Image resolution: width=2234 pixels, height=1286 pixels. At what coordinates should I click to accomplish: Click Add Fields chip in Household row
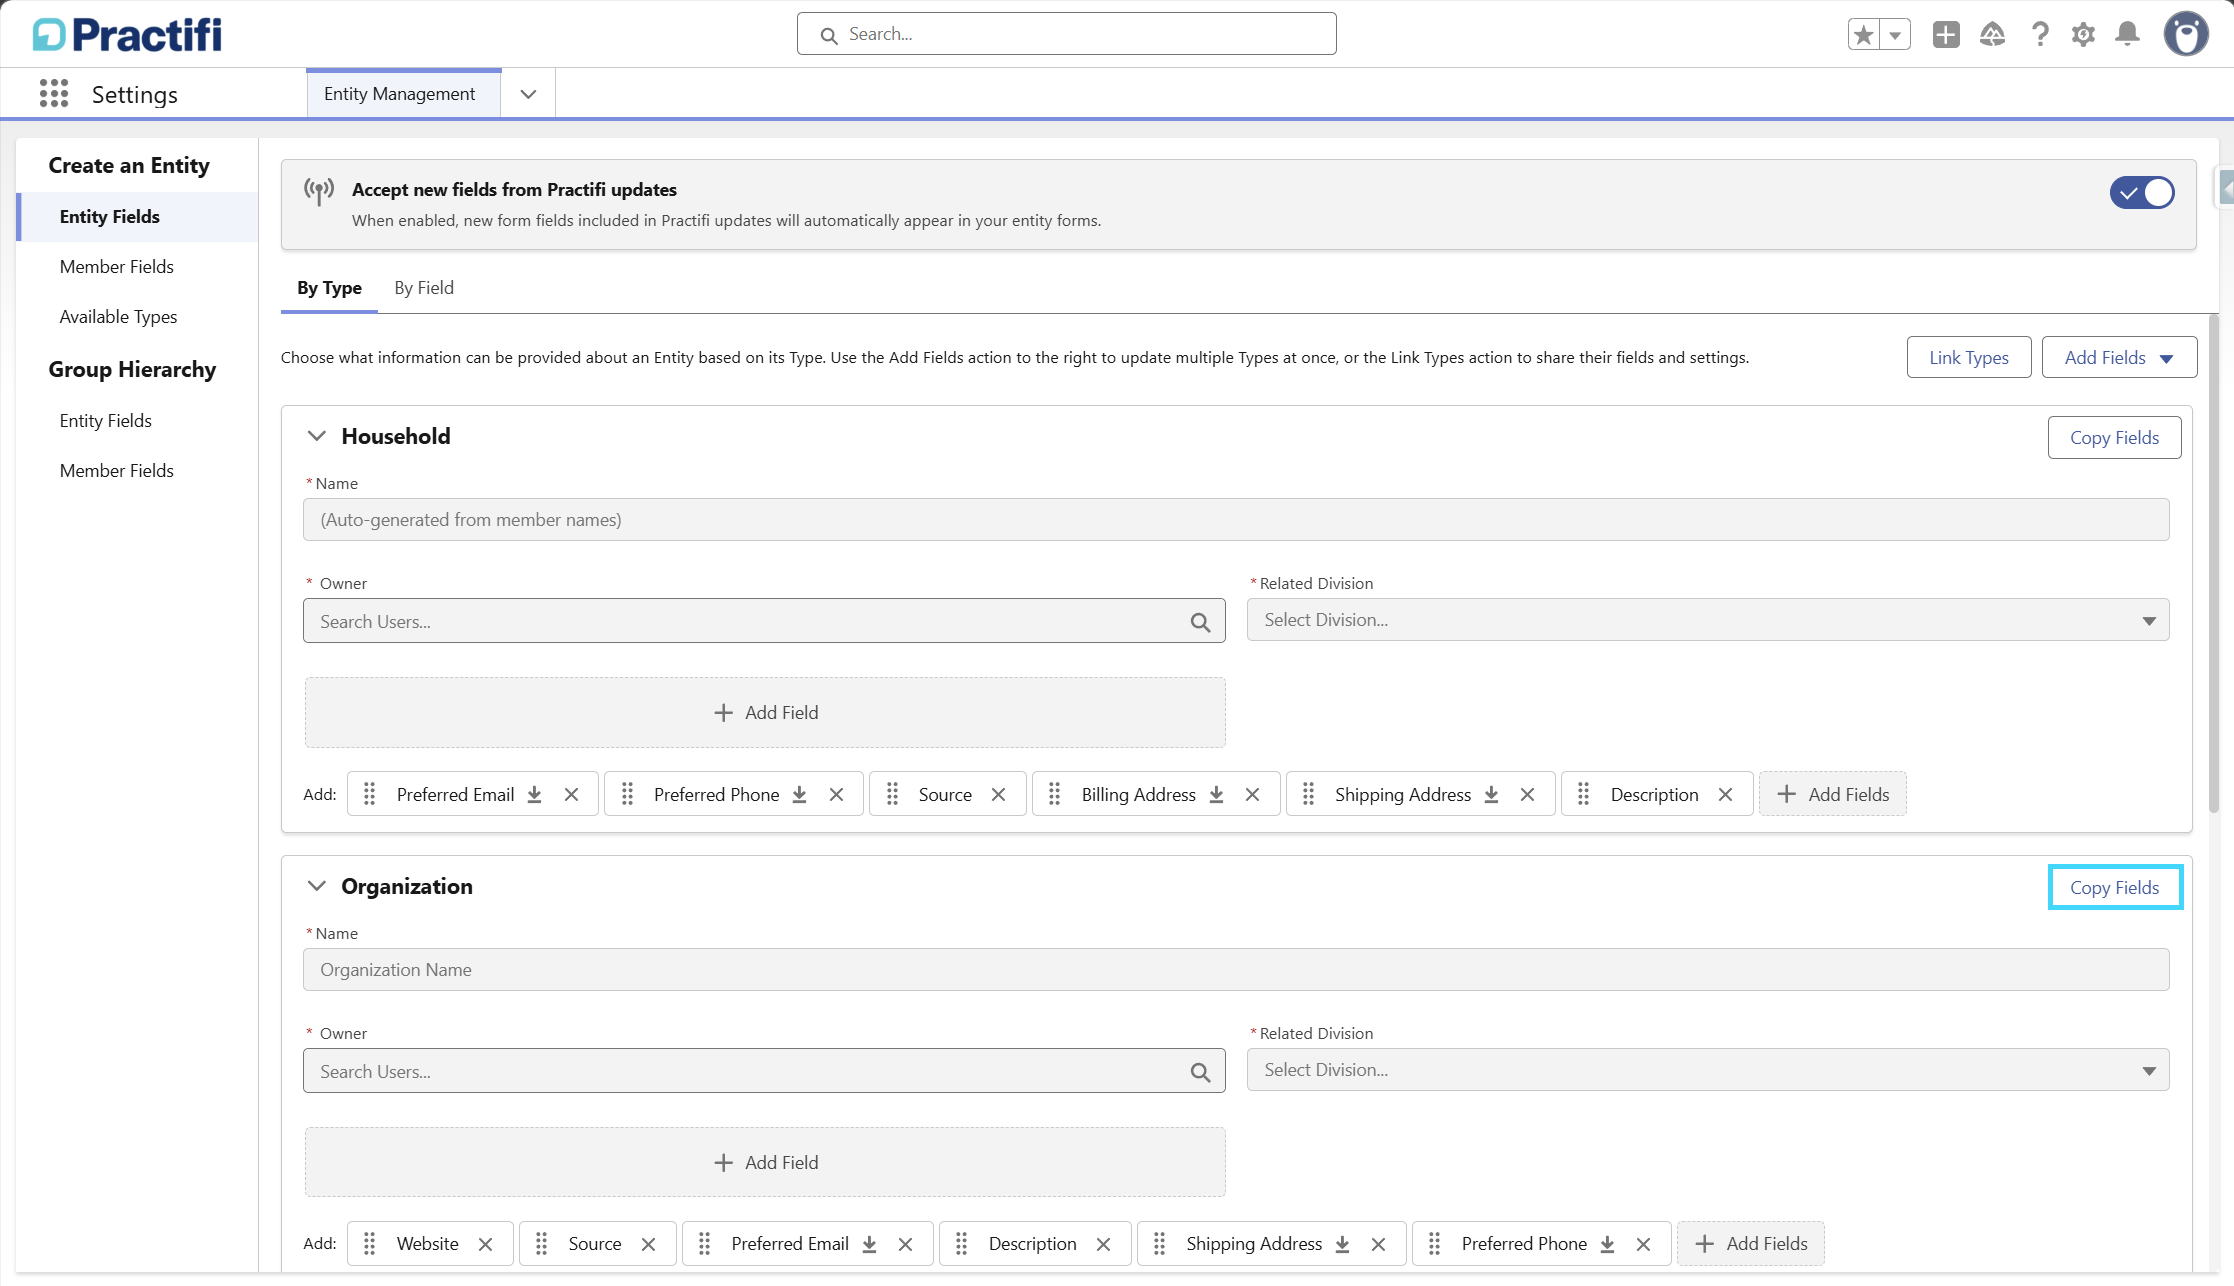click(x=1832, y=795)
